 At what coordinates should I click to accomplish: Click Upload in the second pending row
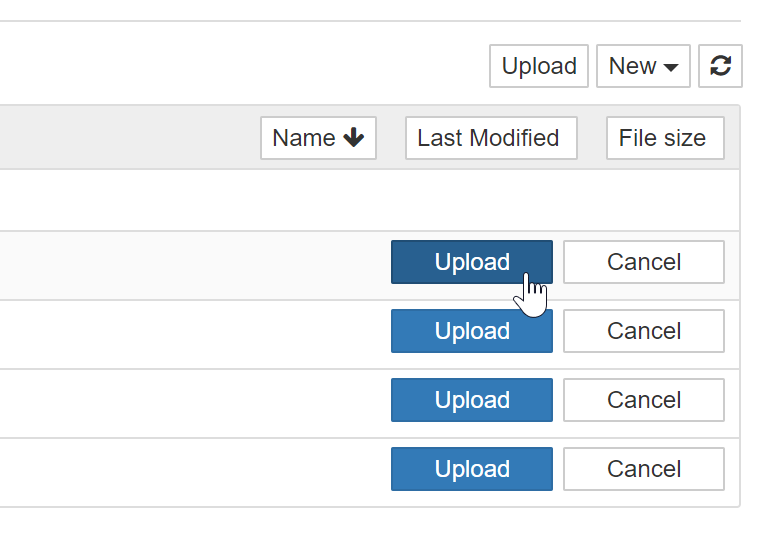coord(471,331)
